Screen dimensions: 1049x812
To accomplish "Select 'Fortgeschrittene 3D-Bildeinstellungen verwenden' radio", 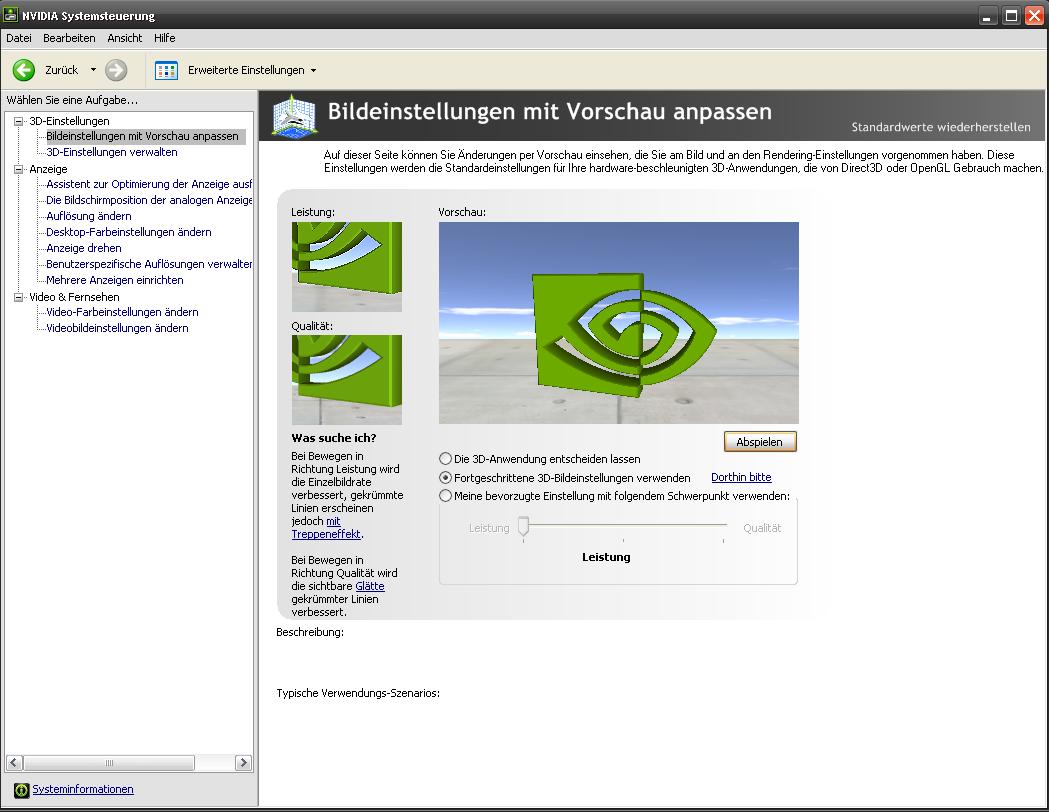I will (446, 478).
